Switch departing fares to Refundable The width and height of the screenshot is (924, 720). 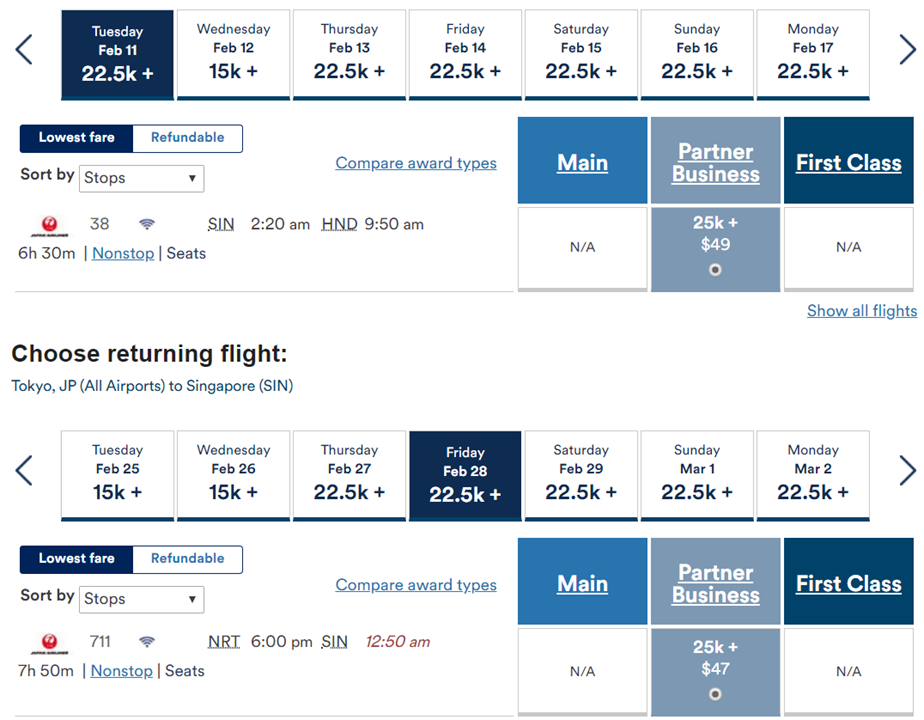point(187,138)
